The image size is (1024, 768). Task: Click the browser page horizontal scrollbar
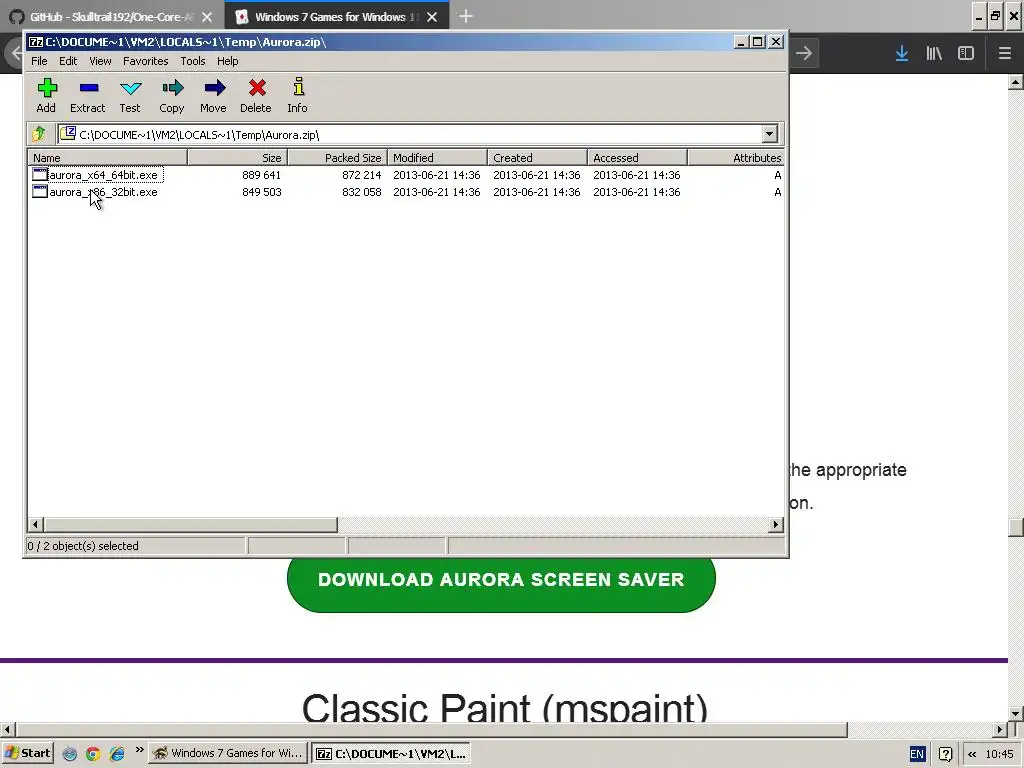(431, 729)
